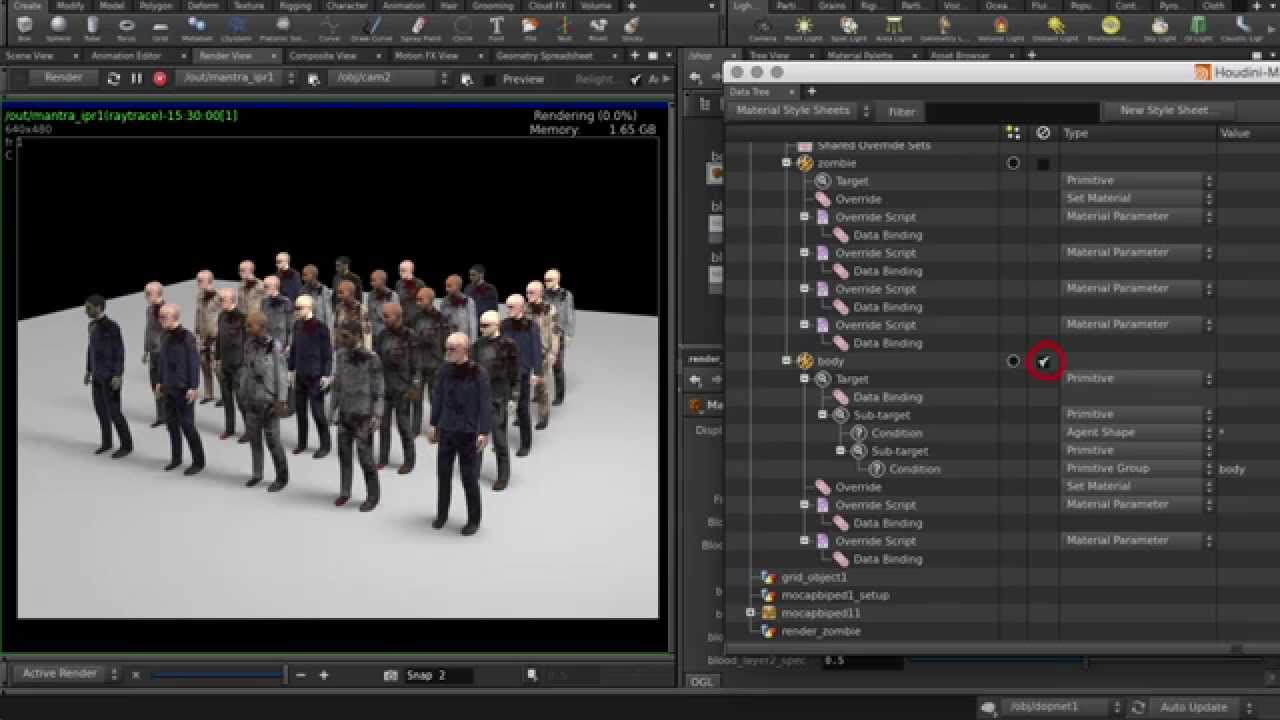Select the Font shelf tool
1280x720 pixels.
click(496, 28)
